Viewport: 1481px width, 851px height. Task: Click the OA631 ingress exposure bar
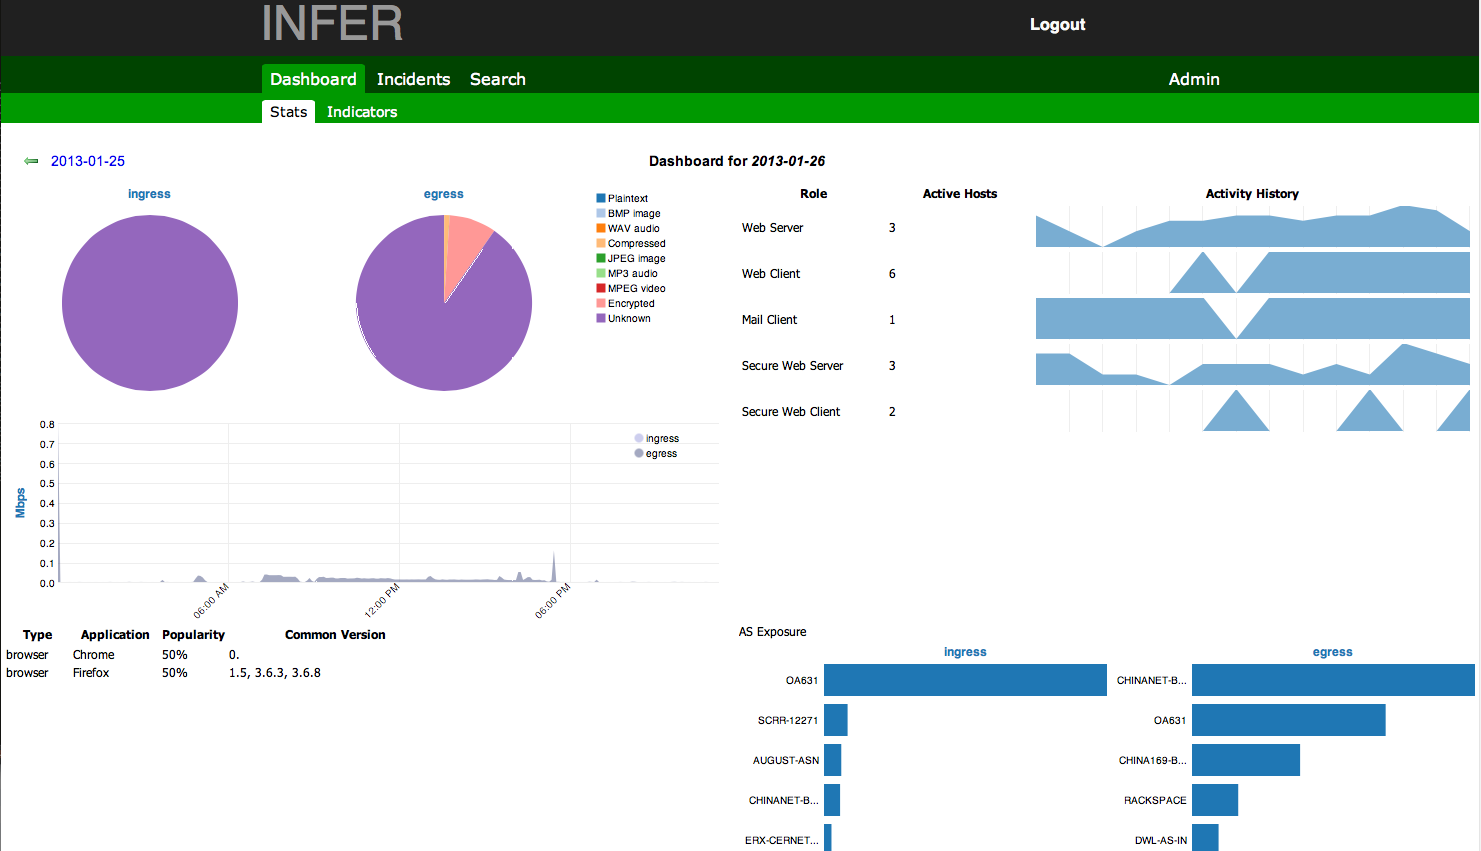(x=965, y=680)
